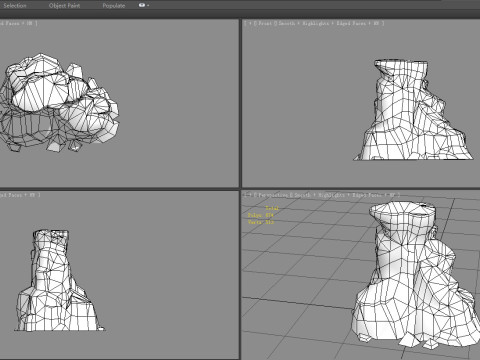Open the ribbon options dropdown arrow
Image resolution: width=480 pixels, height=360 pixels.
tap(148, 6)
